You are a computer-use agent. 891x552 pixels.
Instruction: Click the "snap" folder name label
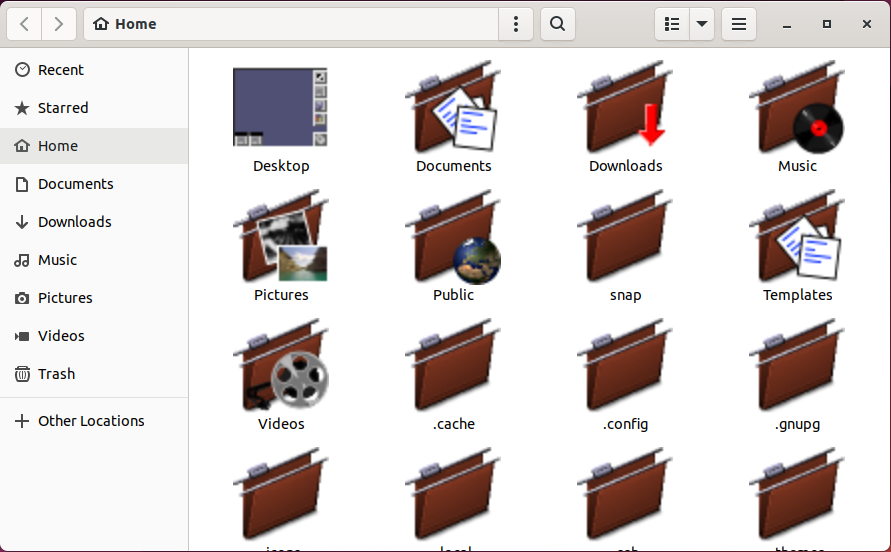click(x=626, y=295)
